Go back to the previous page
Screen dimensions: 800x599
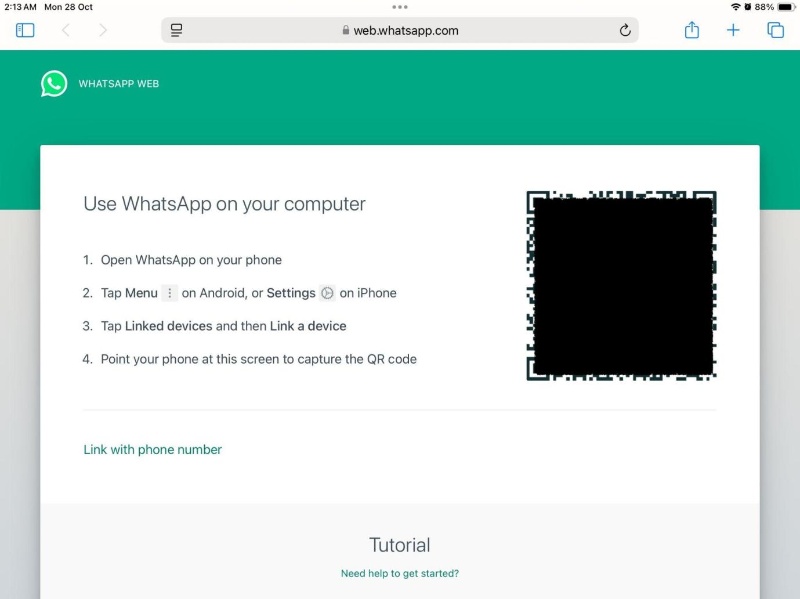[66, 31]
